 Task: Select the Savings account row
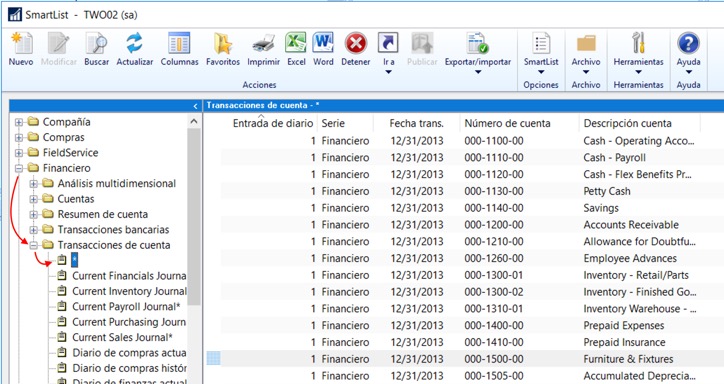(x=472, y=208)
